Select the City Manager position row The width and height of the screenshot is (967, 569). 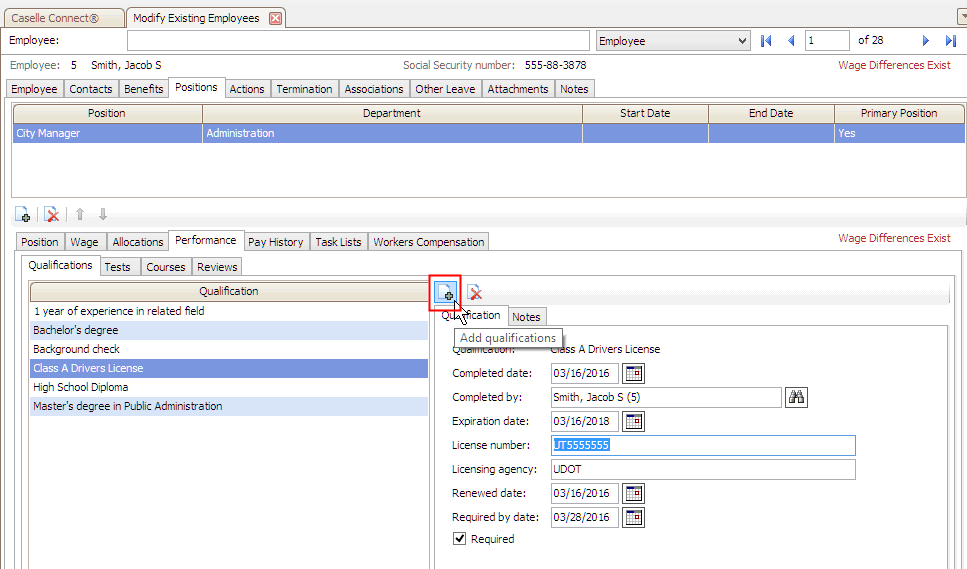click(x=107, y=133)
